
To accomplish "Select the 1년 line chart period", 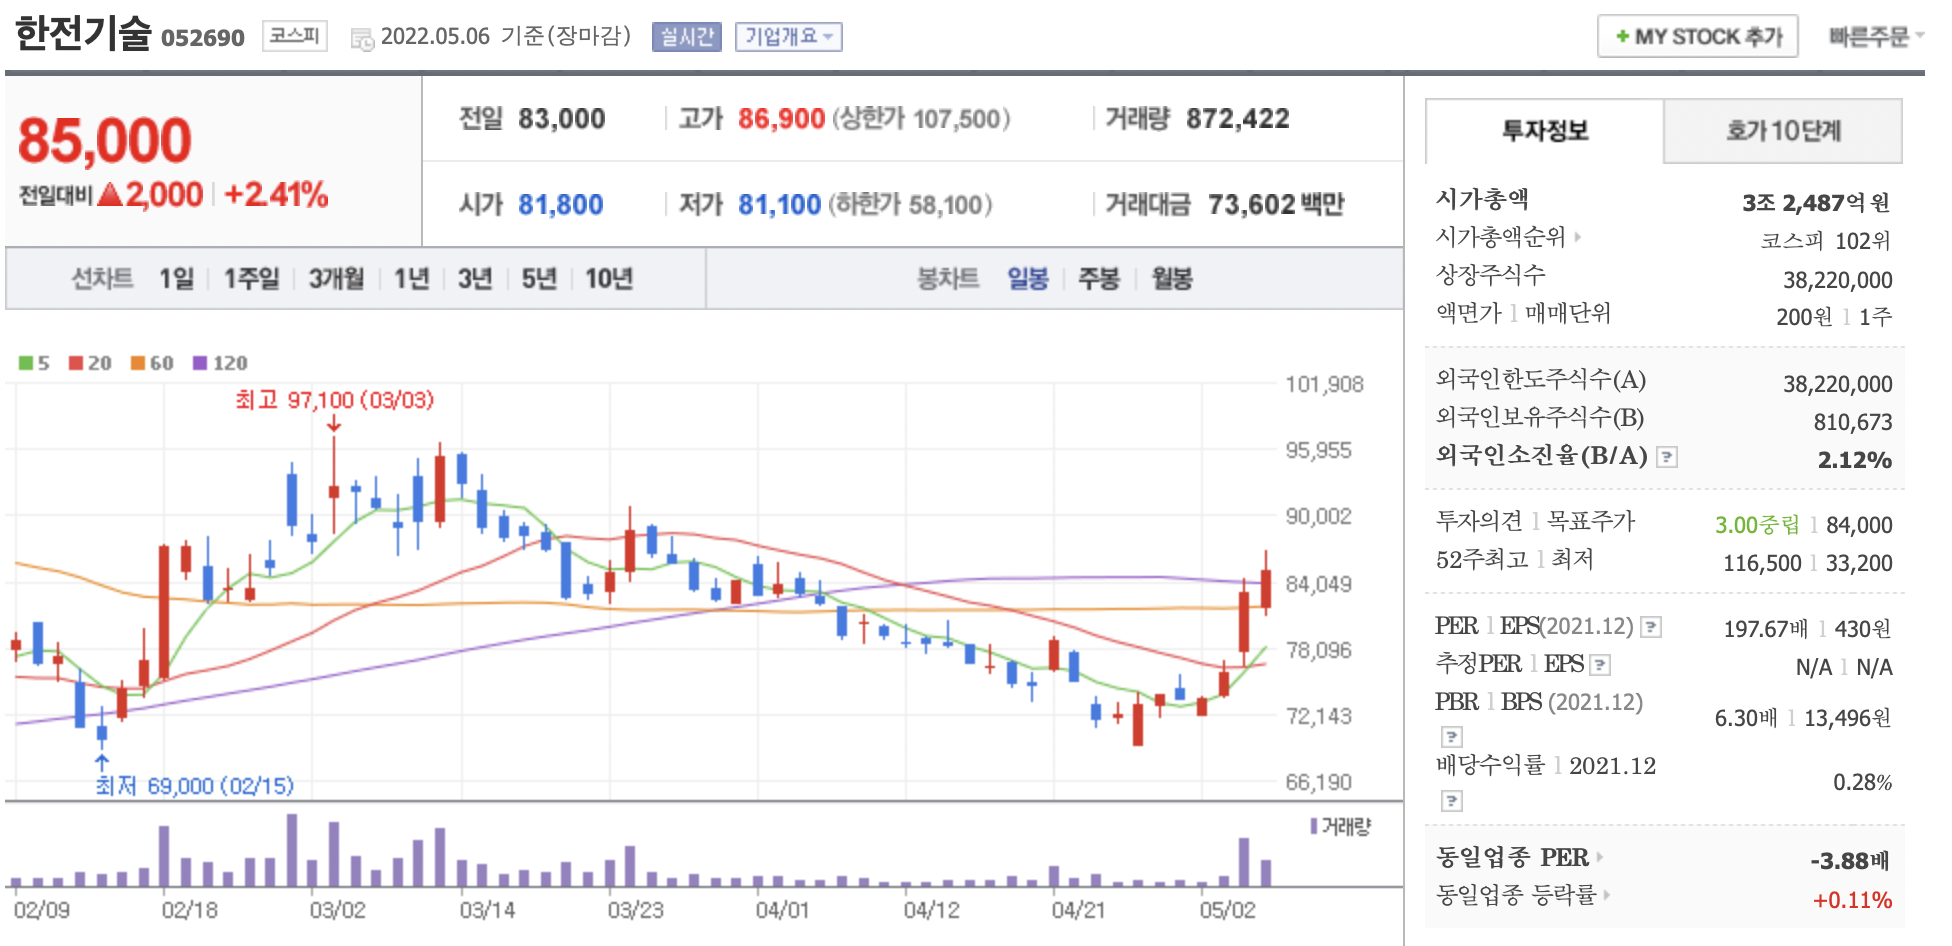I will (412, 279).
